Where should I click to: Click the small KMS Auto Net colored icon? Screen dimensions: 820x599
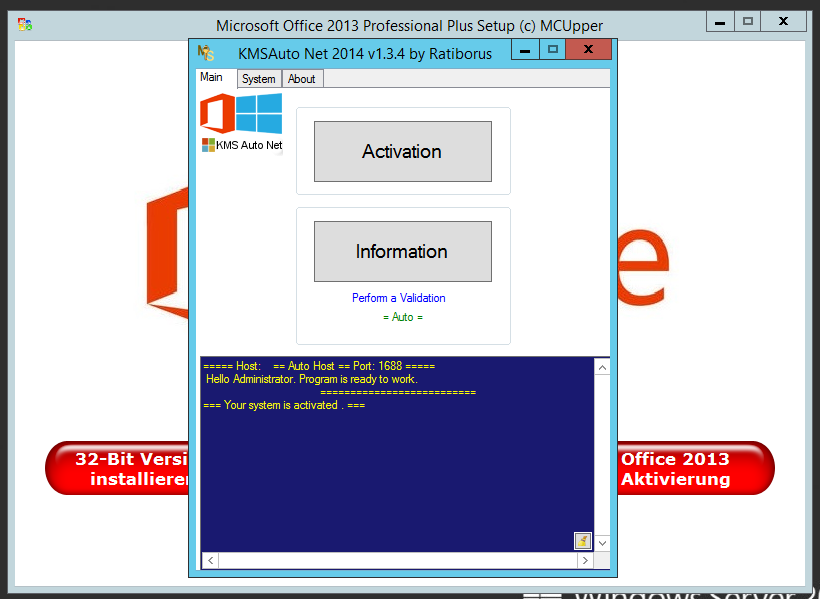click(x=208, y=145)
